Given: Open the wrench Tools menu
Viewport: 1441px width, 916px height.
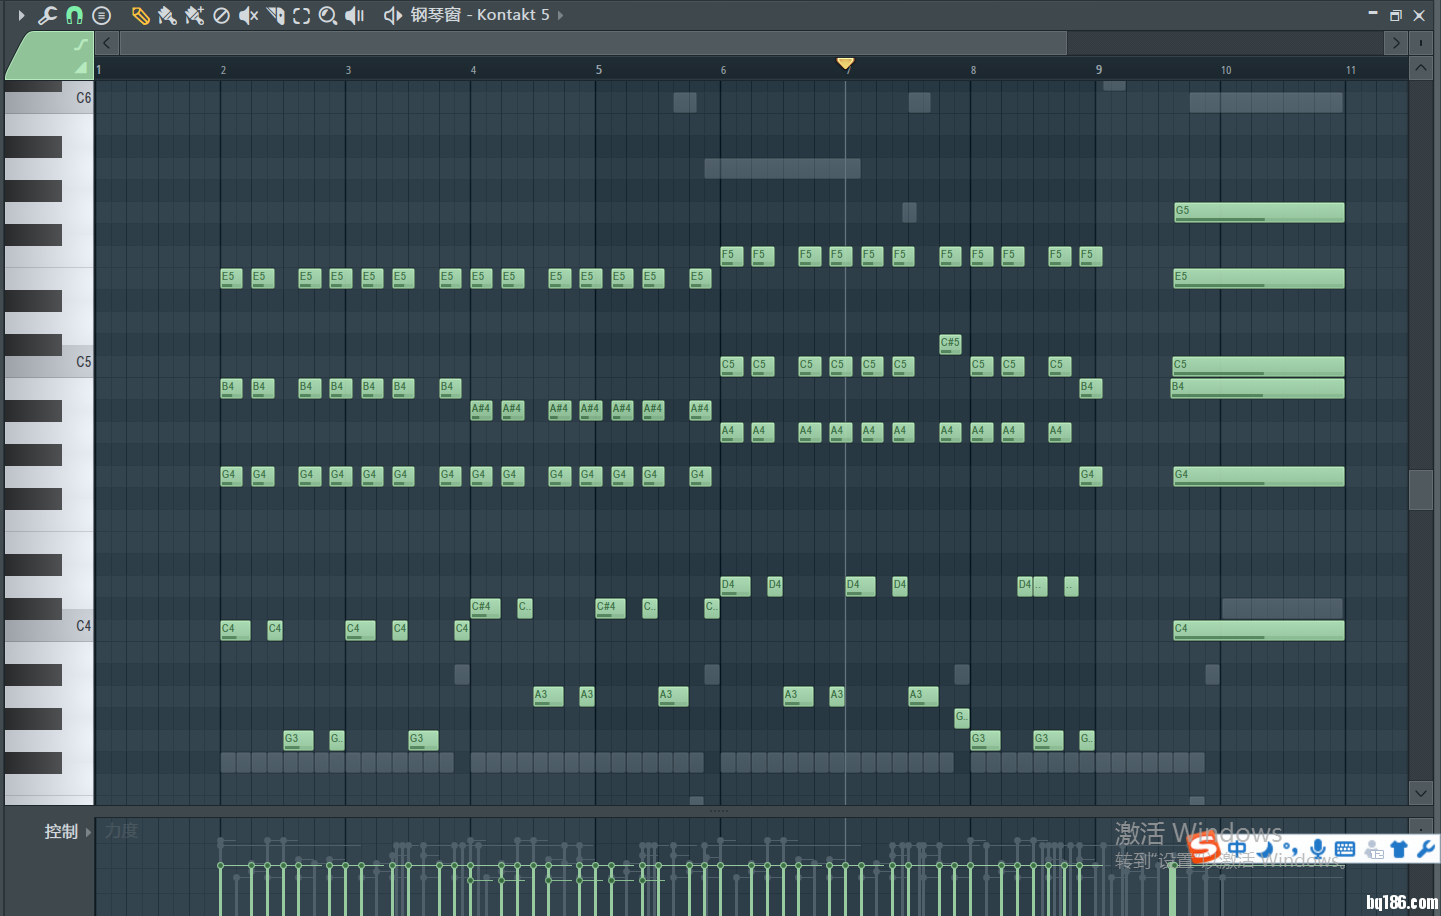Looking at the screenshot, I should (x=47, y=15).
